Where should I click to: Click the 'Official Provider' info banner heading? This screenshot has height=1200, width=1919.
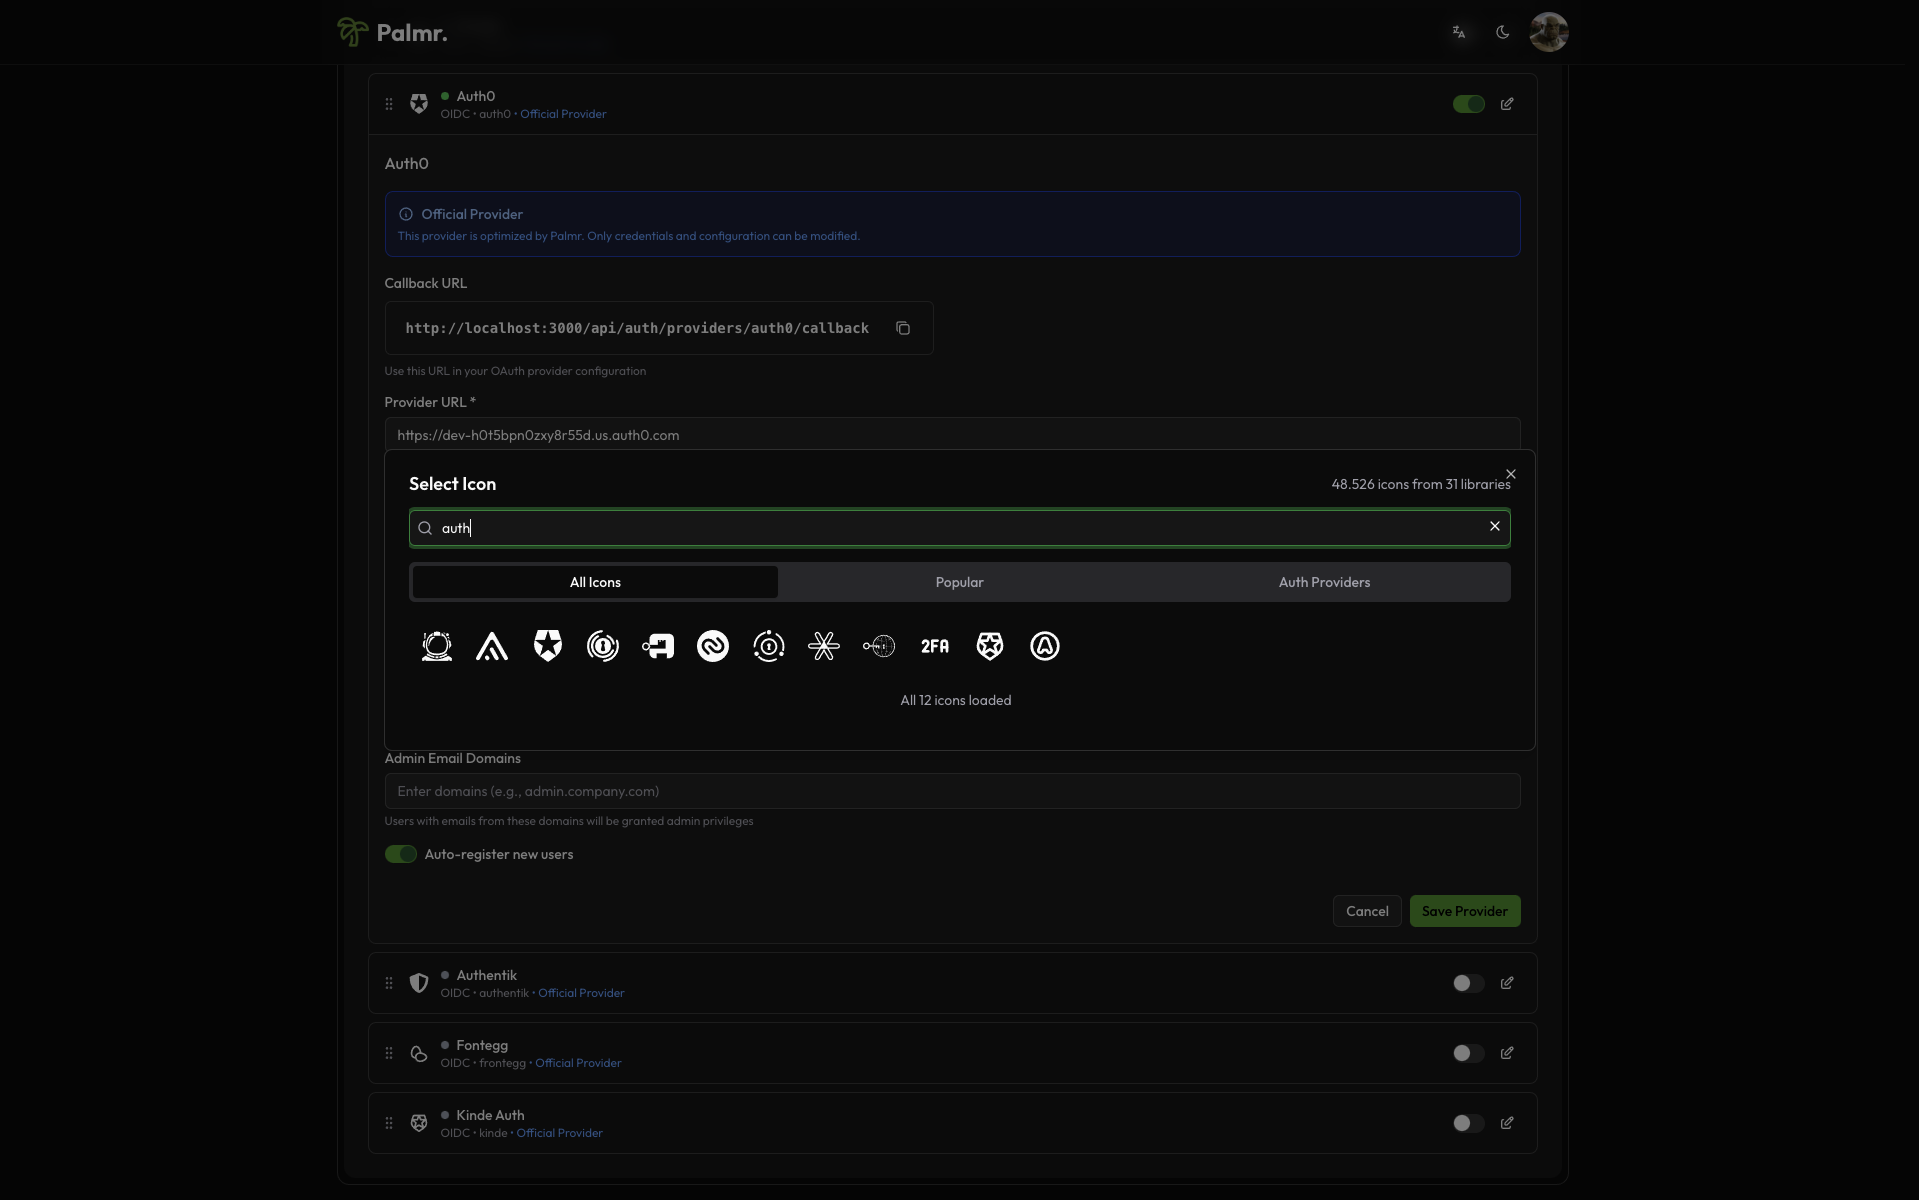pyautogui.click(x=472, y=214)
